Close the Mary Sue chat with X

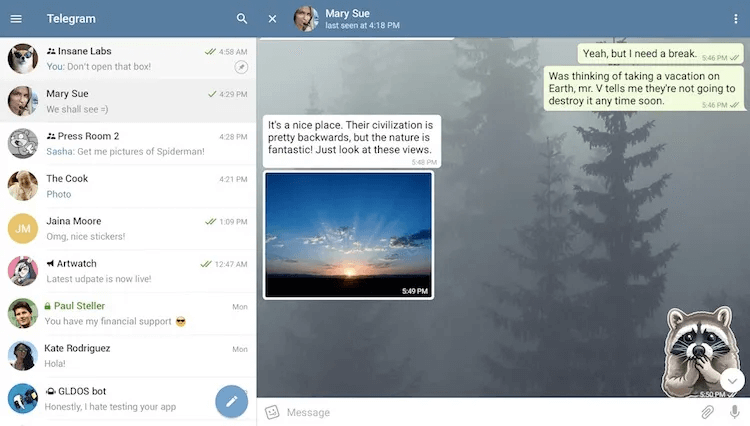coord(272,19)
